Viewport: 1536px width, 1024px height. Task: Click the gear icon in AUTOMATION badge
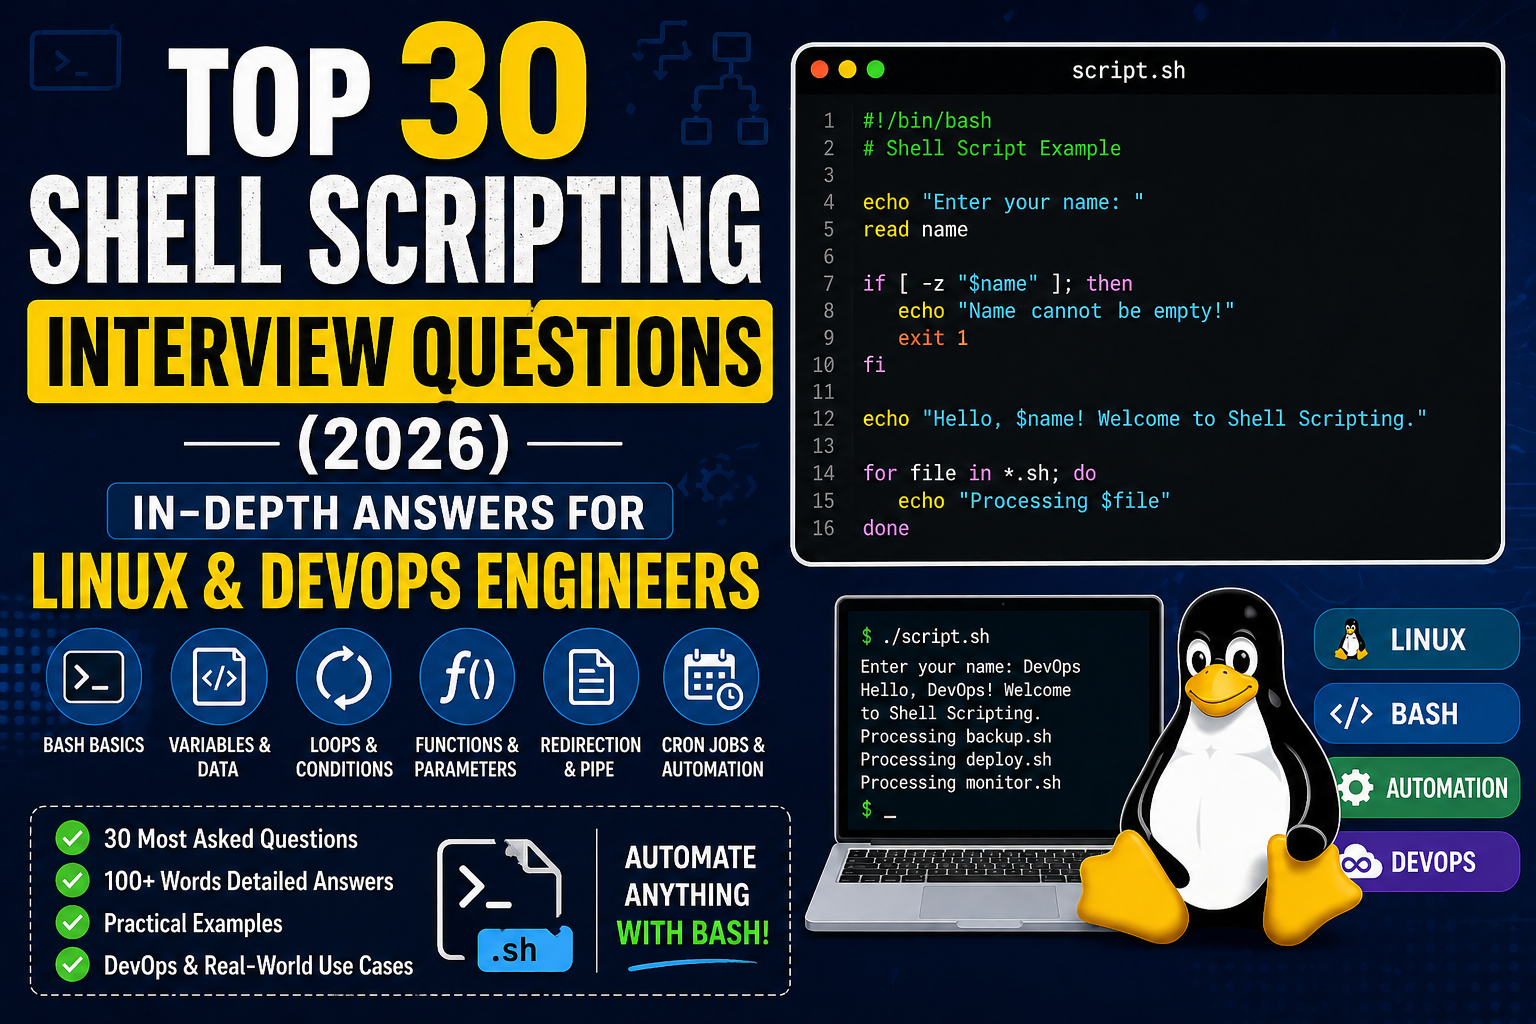click(x=1355, y=788)
